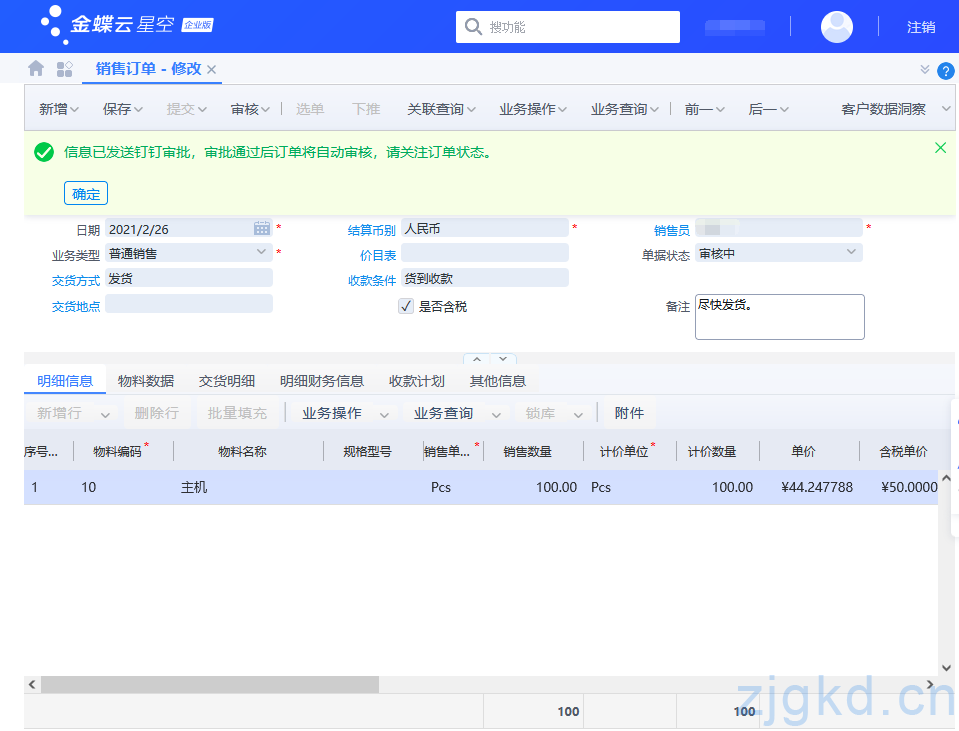
Task: Open the 后一 navigation dropdown
Action: 768,109
